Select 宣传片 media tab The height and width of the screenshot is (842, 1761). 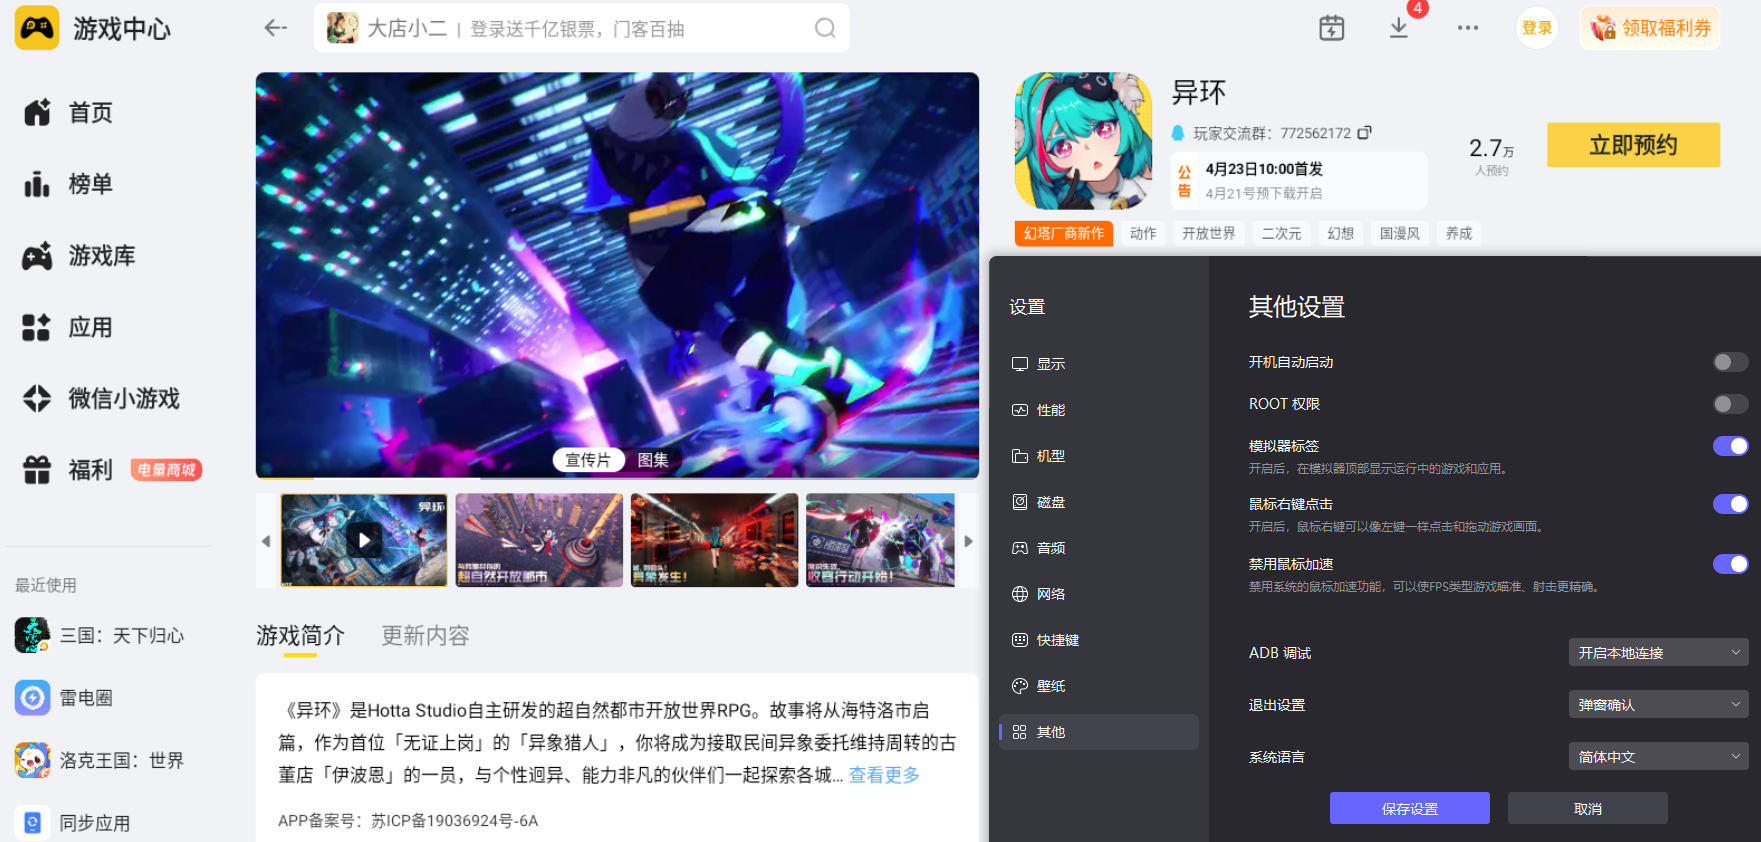point(588,460)
